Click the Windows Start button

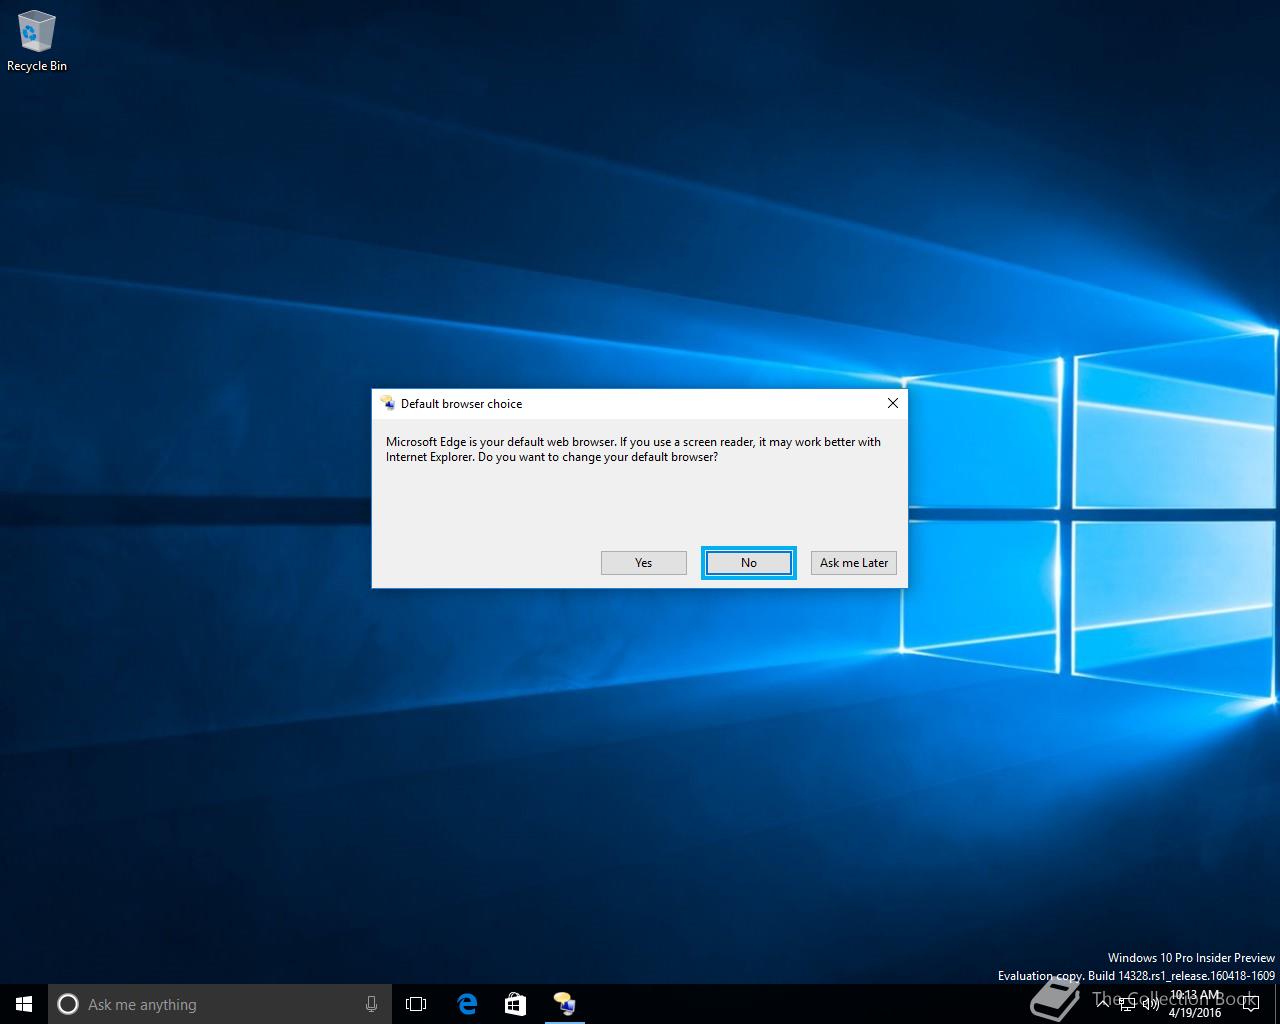click(x=24, y=1004)
